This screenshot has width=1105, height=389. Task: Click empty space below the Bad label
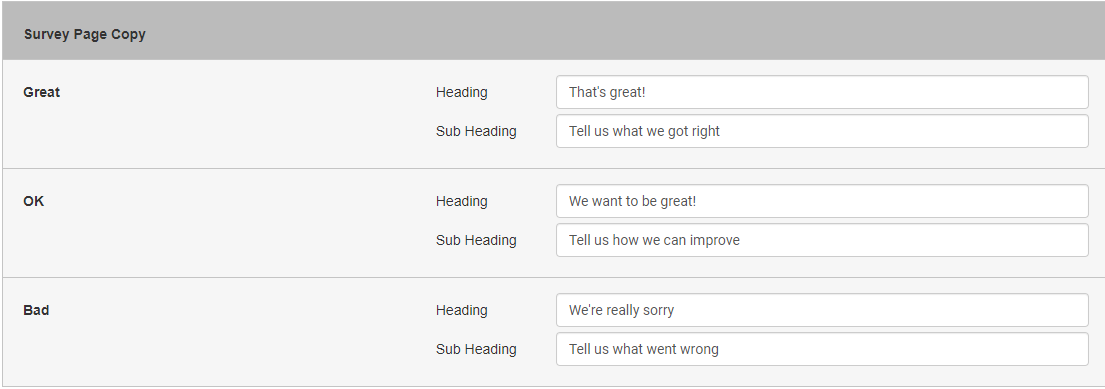(x=211, y=352)
